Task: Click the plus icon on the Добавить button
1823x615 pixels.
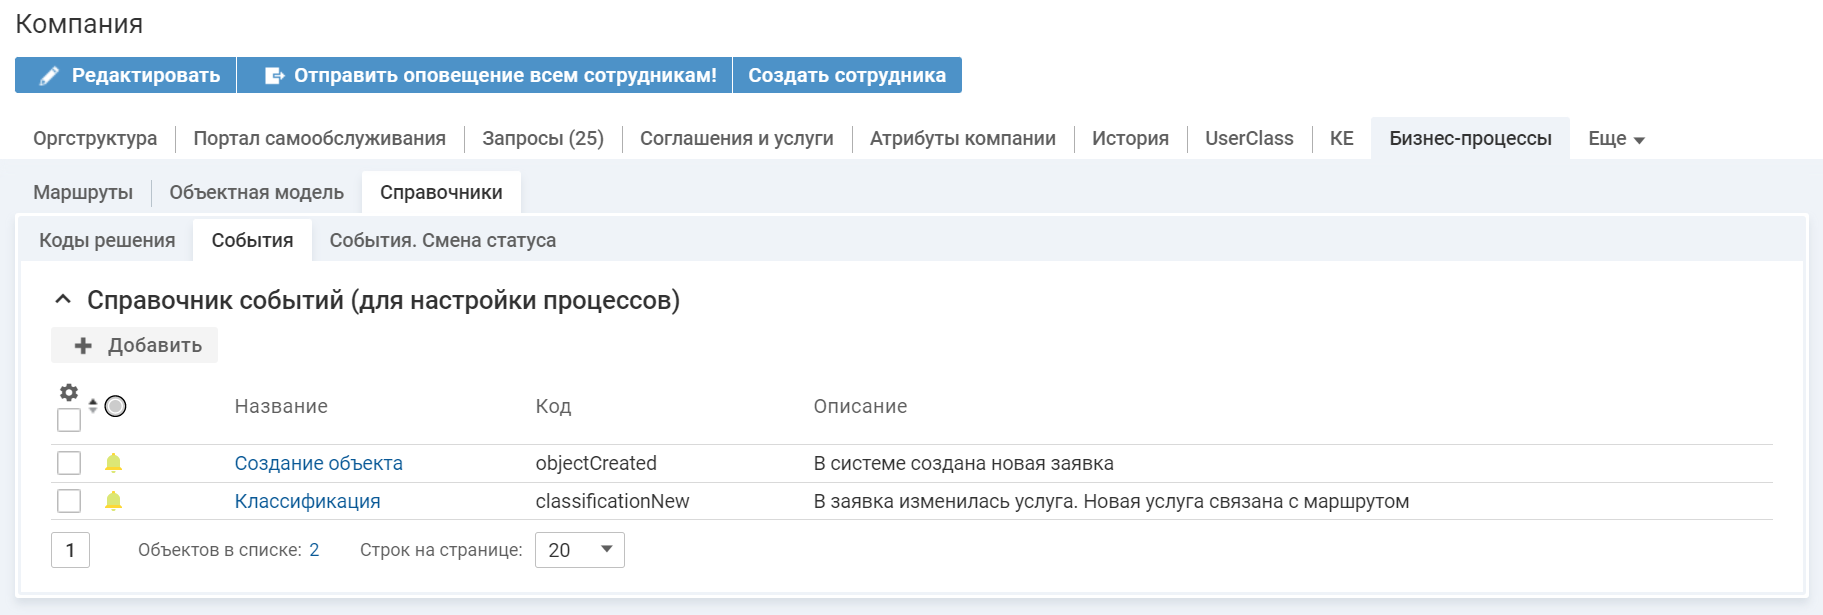Action: 84,345
